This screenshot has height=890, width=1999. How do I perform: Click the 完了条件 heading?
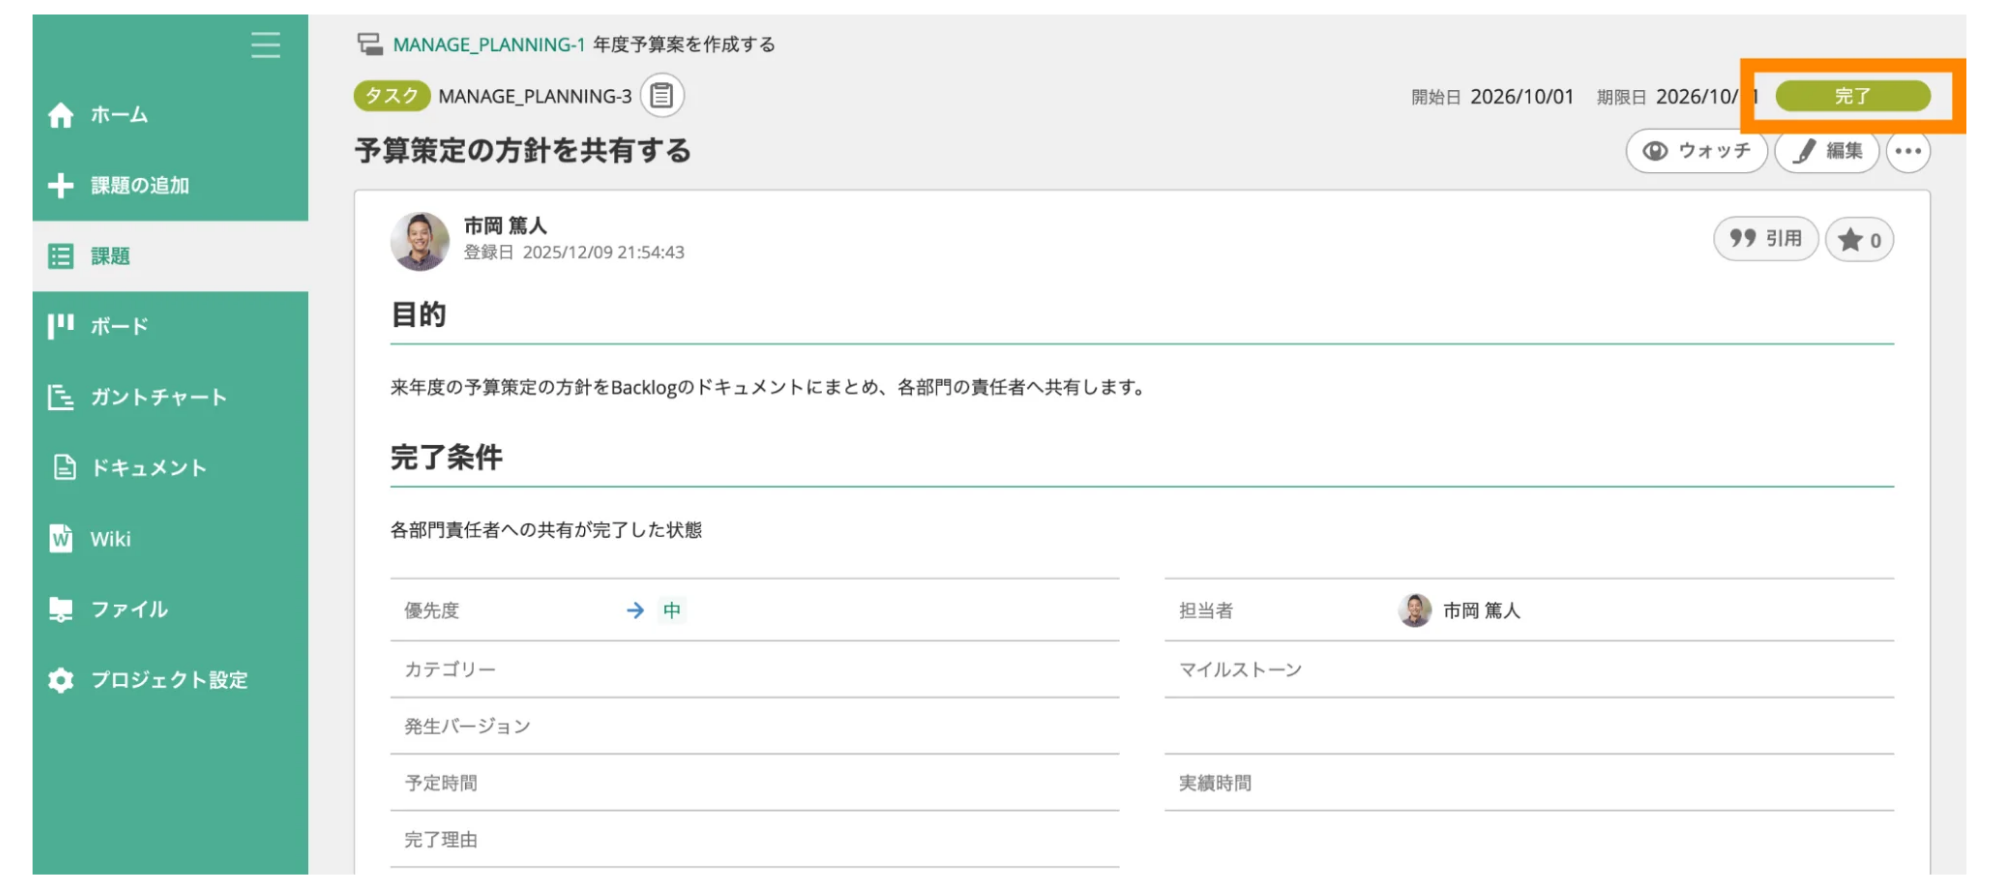(x=446, y=458)
